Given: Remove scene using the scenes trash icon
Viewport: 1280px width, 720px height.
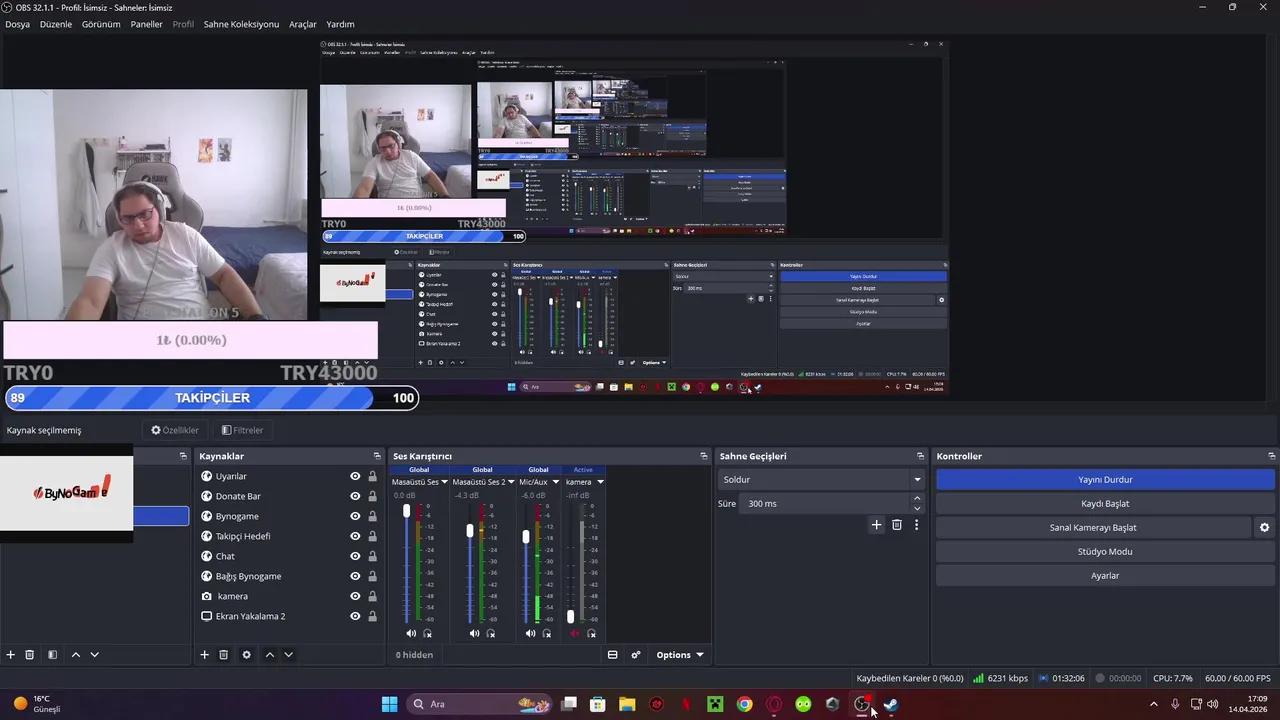Looking at the screenshot, I should (30, 655).
